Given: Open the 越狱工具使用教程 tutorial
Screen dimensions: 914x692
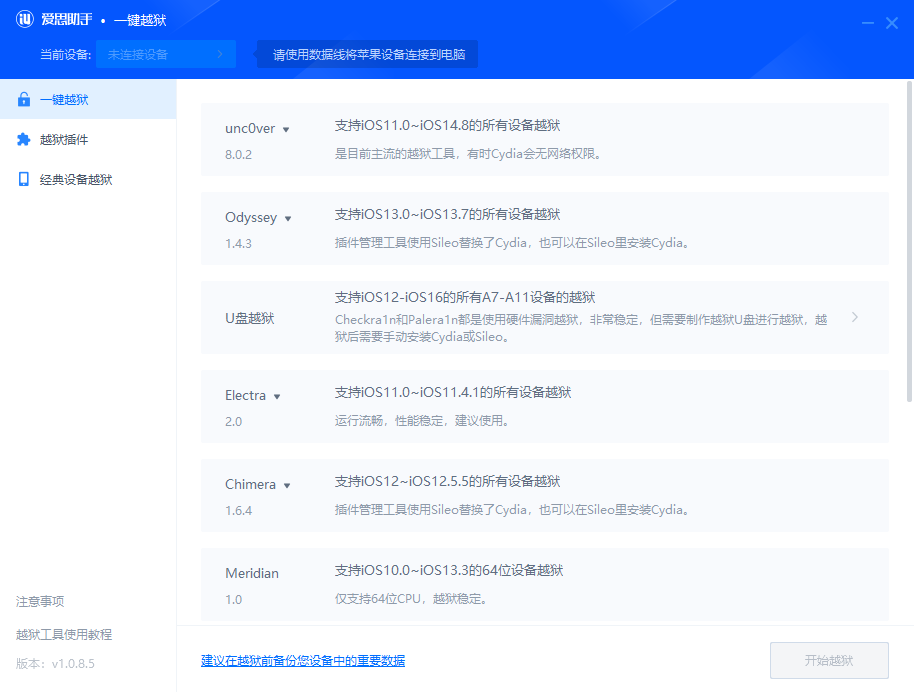Looking at the screenshot, I should pos(63,634).
